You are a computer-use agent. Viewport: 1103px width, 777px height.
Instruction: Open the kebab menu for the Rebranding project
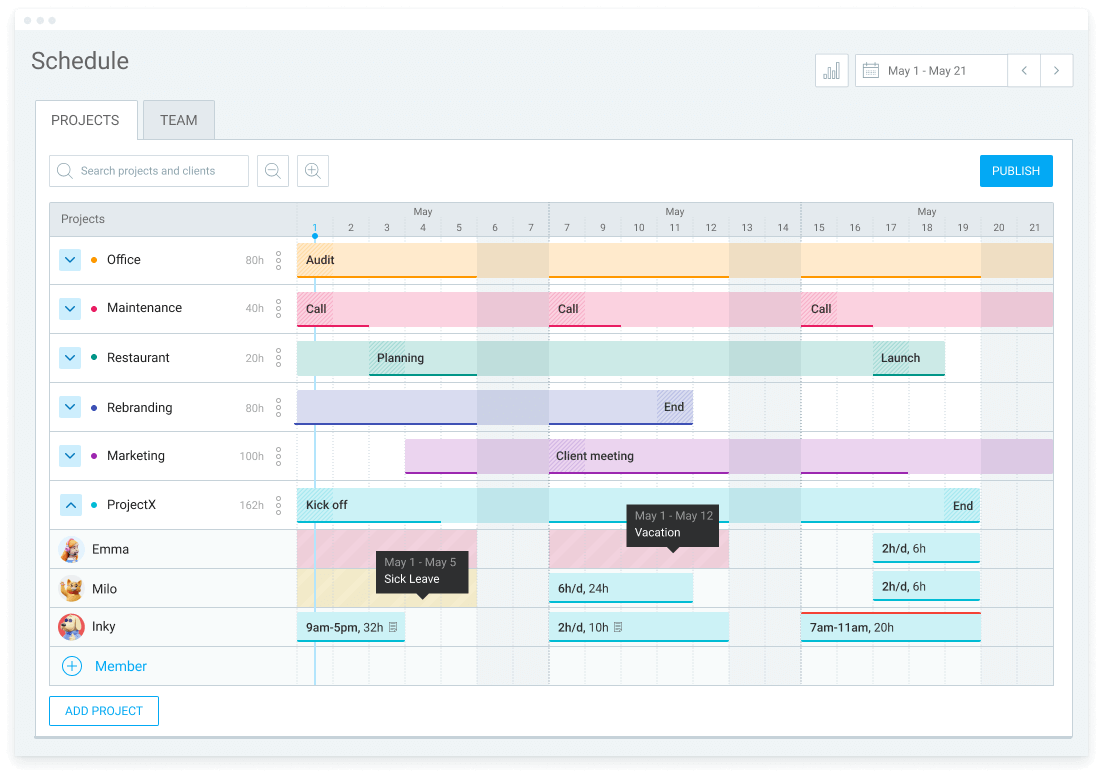pos(278,407)
